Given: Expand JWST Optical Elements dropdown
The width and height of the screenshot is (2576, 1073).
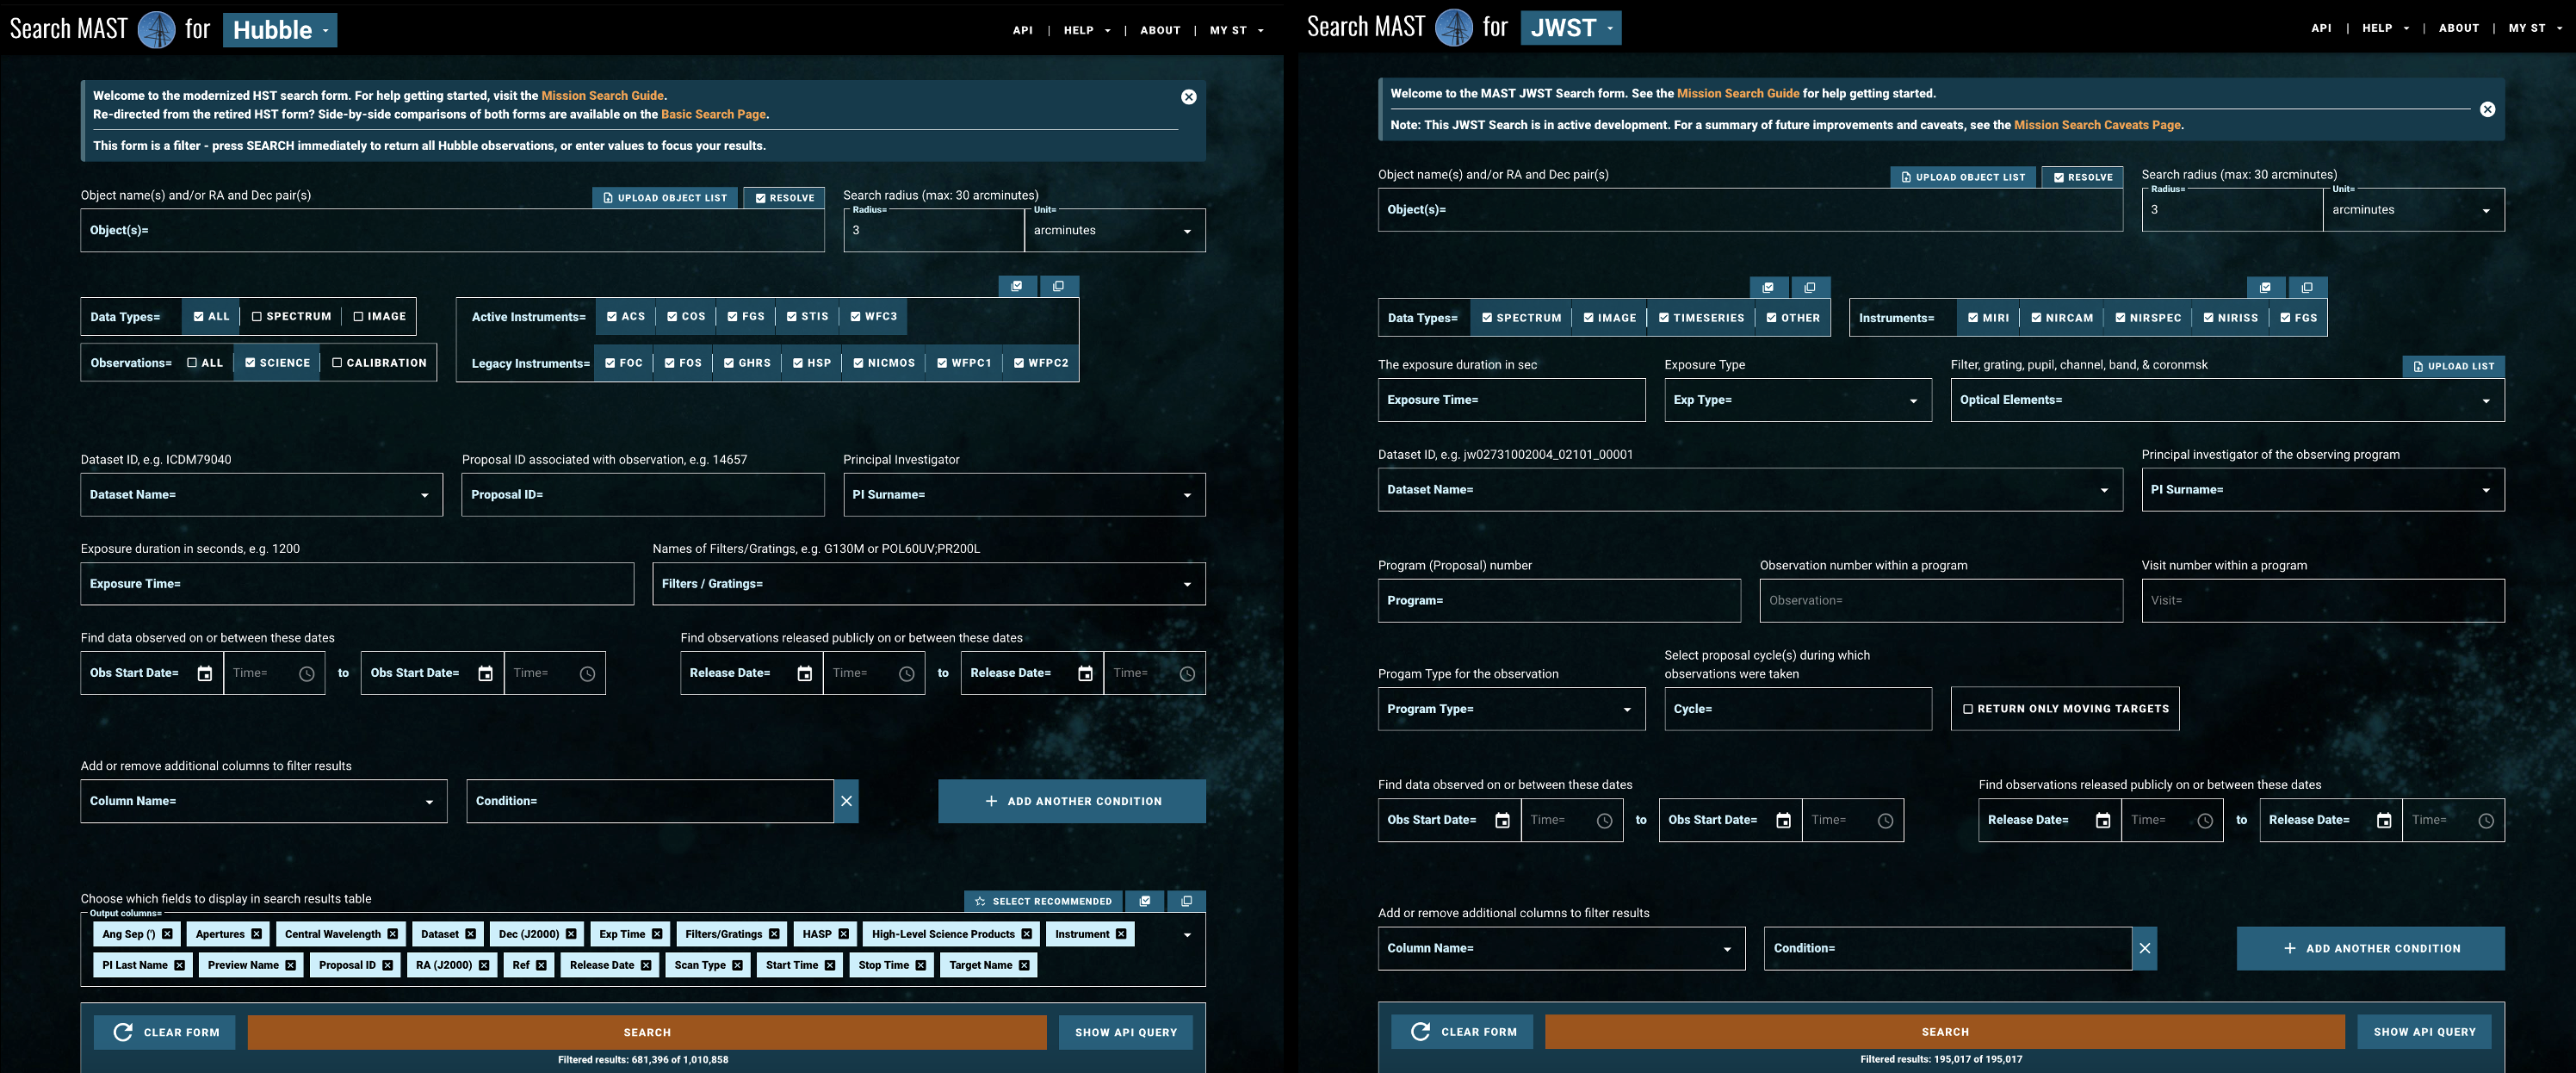Looking at the screenshot, I should 2486,400.
